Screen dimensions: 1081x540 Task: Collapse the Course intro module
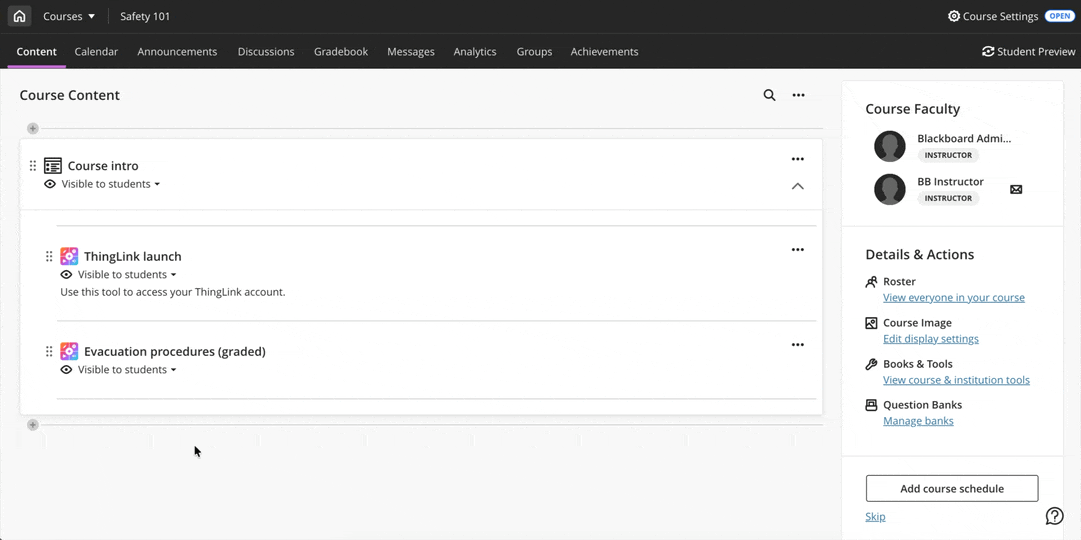pos(798,186)
